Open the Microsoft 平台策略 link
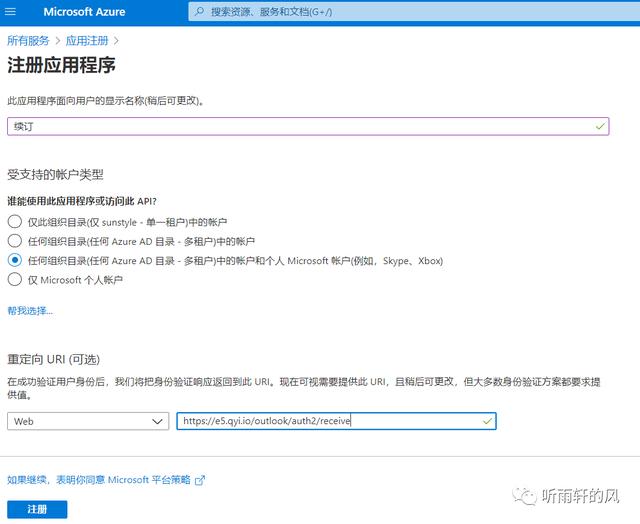This screenshot has height=524, width=640. [99, 480]
